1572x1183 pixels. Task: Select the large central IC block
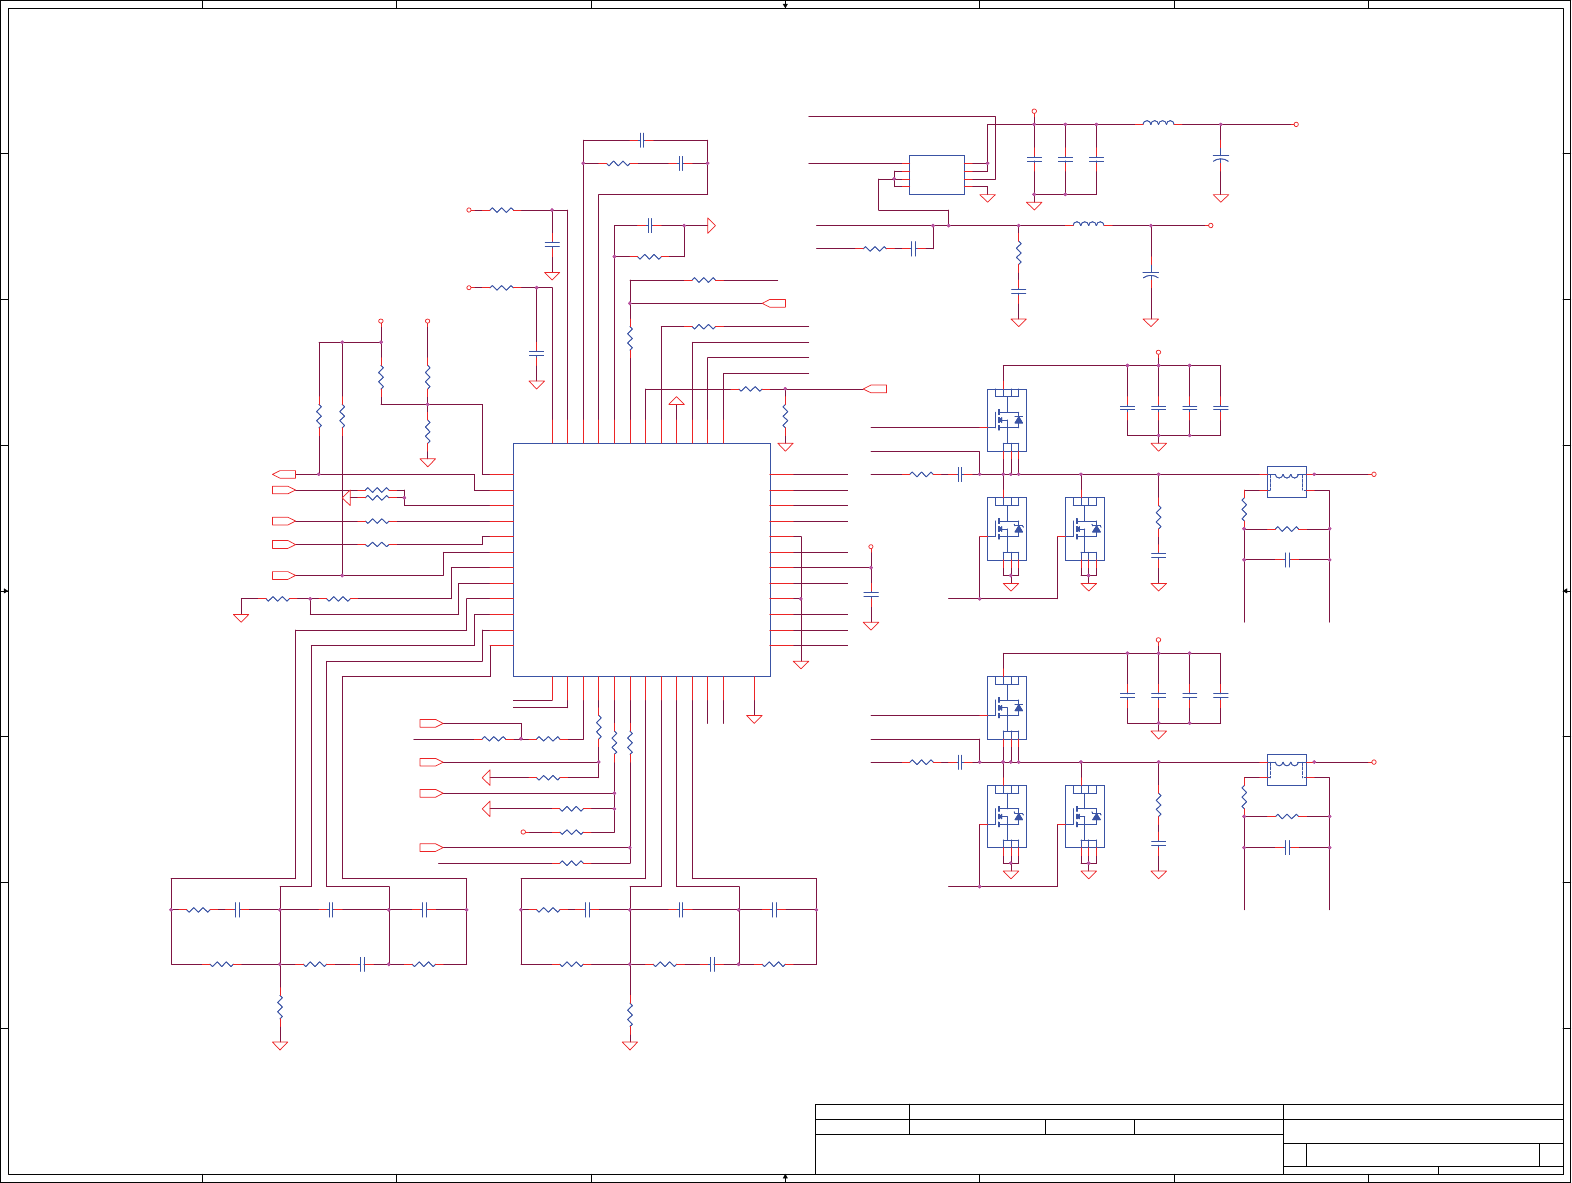click(x=641, y=560)
